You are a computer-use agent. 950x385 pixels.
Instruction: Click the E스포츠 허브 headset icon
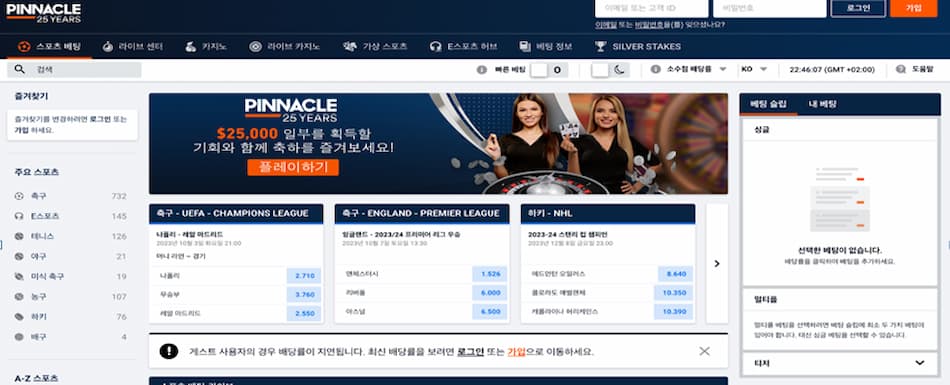pyautogui.click(x=436, y=47)
